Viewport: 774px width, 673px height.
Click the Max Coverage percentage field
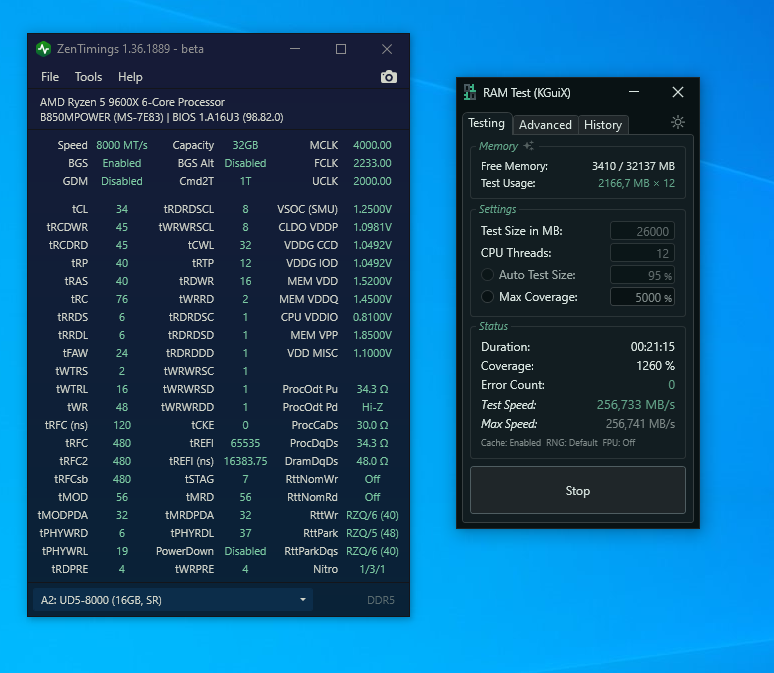642,297
